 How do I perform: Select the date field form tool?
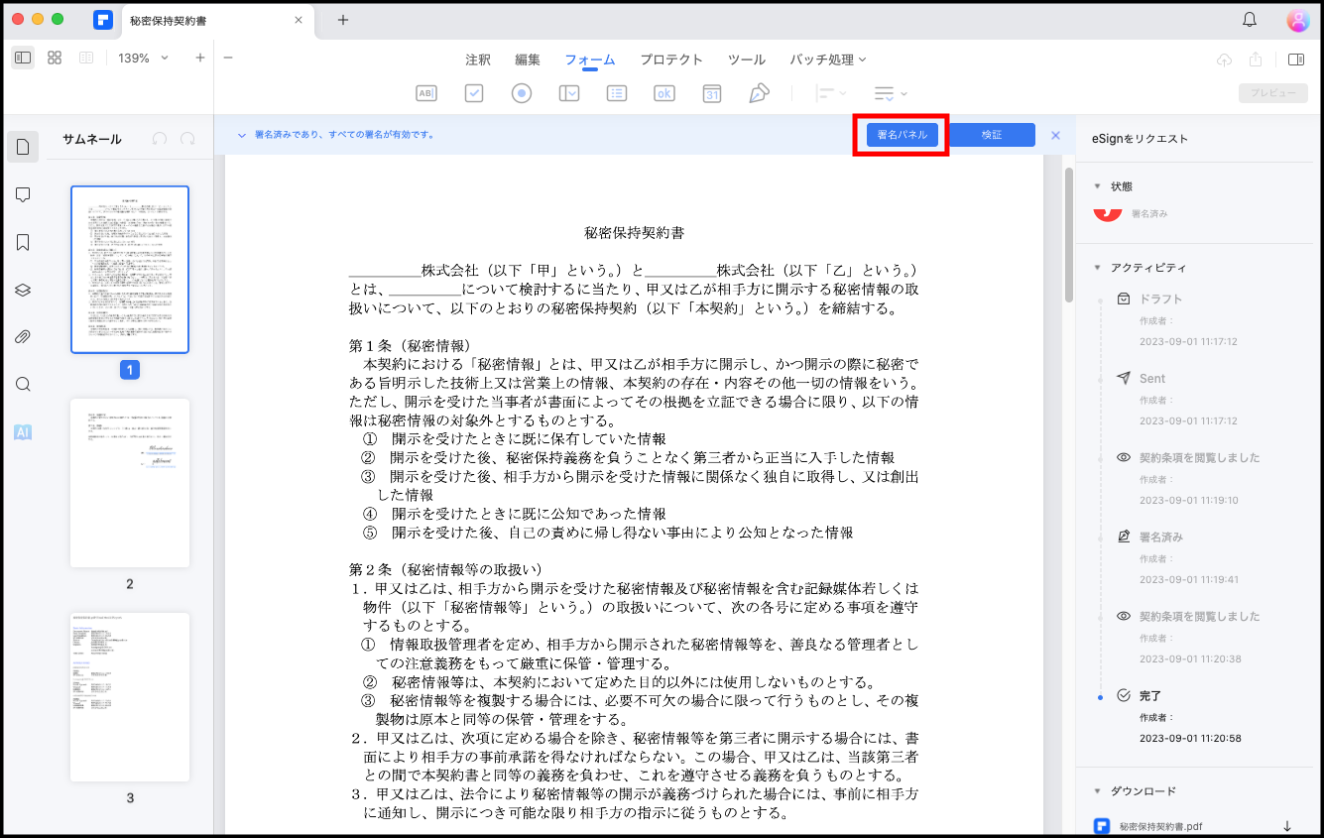point(712,93)
